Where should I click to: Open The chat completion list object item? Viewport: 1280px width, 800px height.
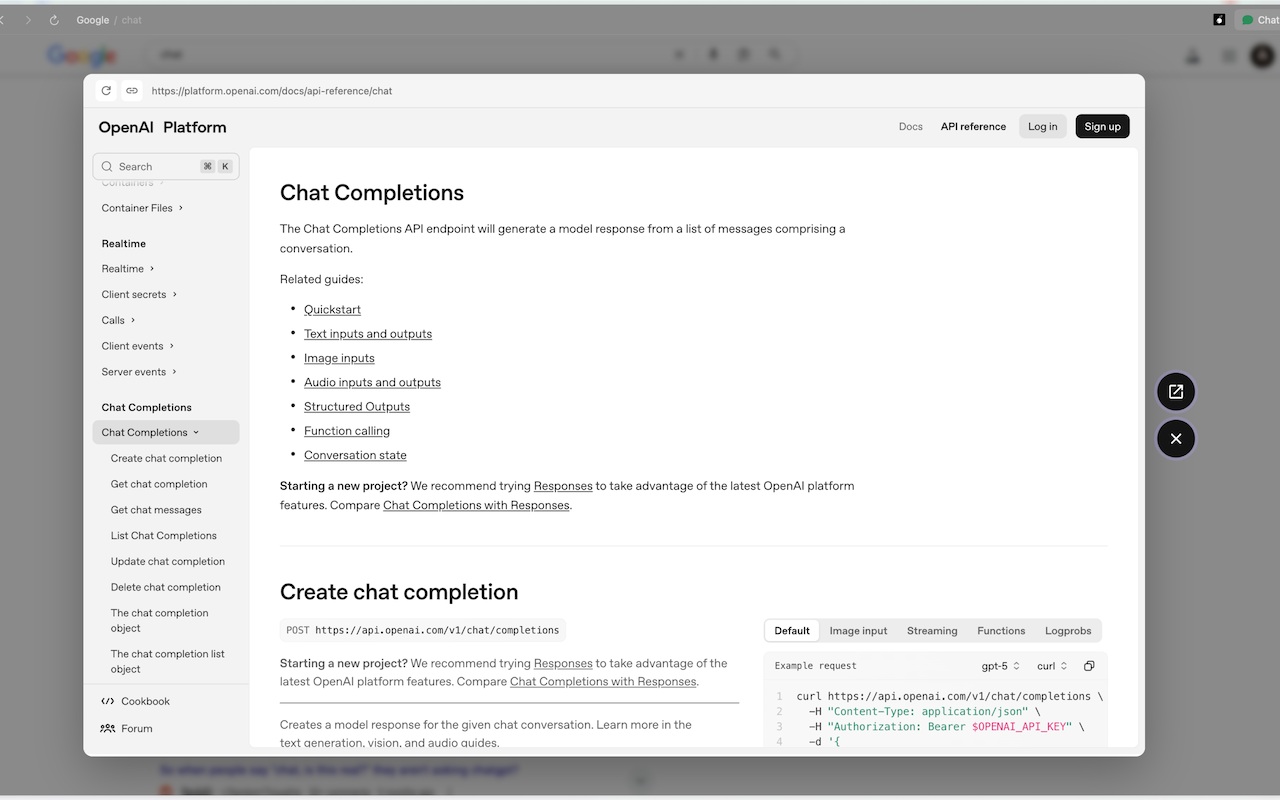coord(167,662)
